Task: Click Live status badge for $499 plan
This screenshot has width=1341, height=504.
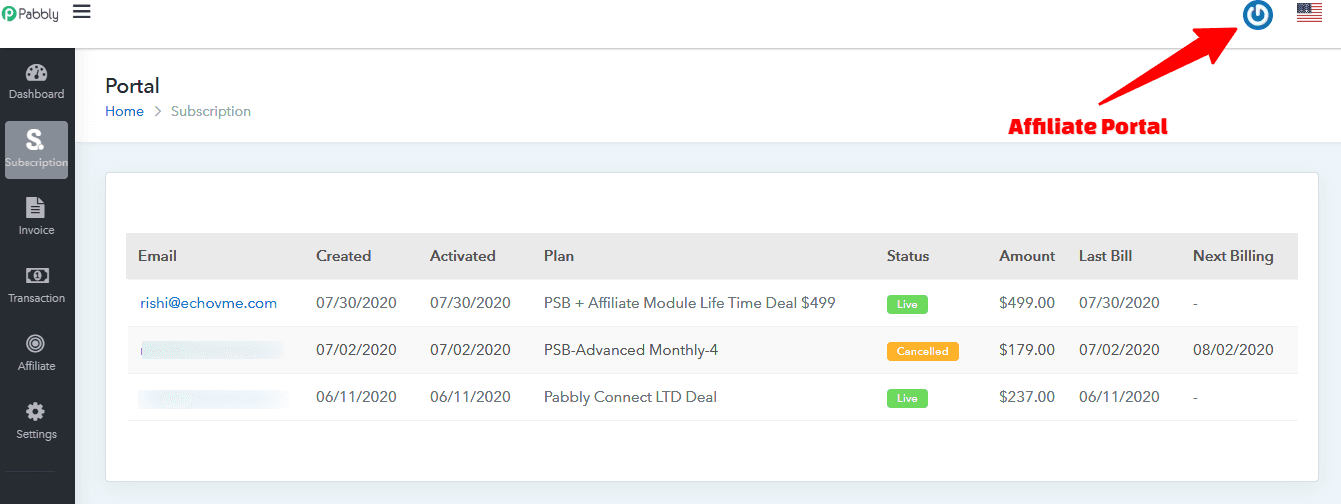Action: [x=907, y=304]
